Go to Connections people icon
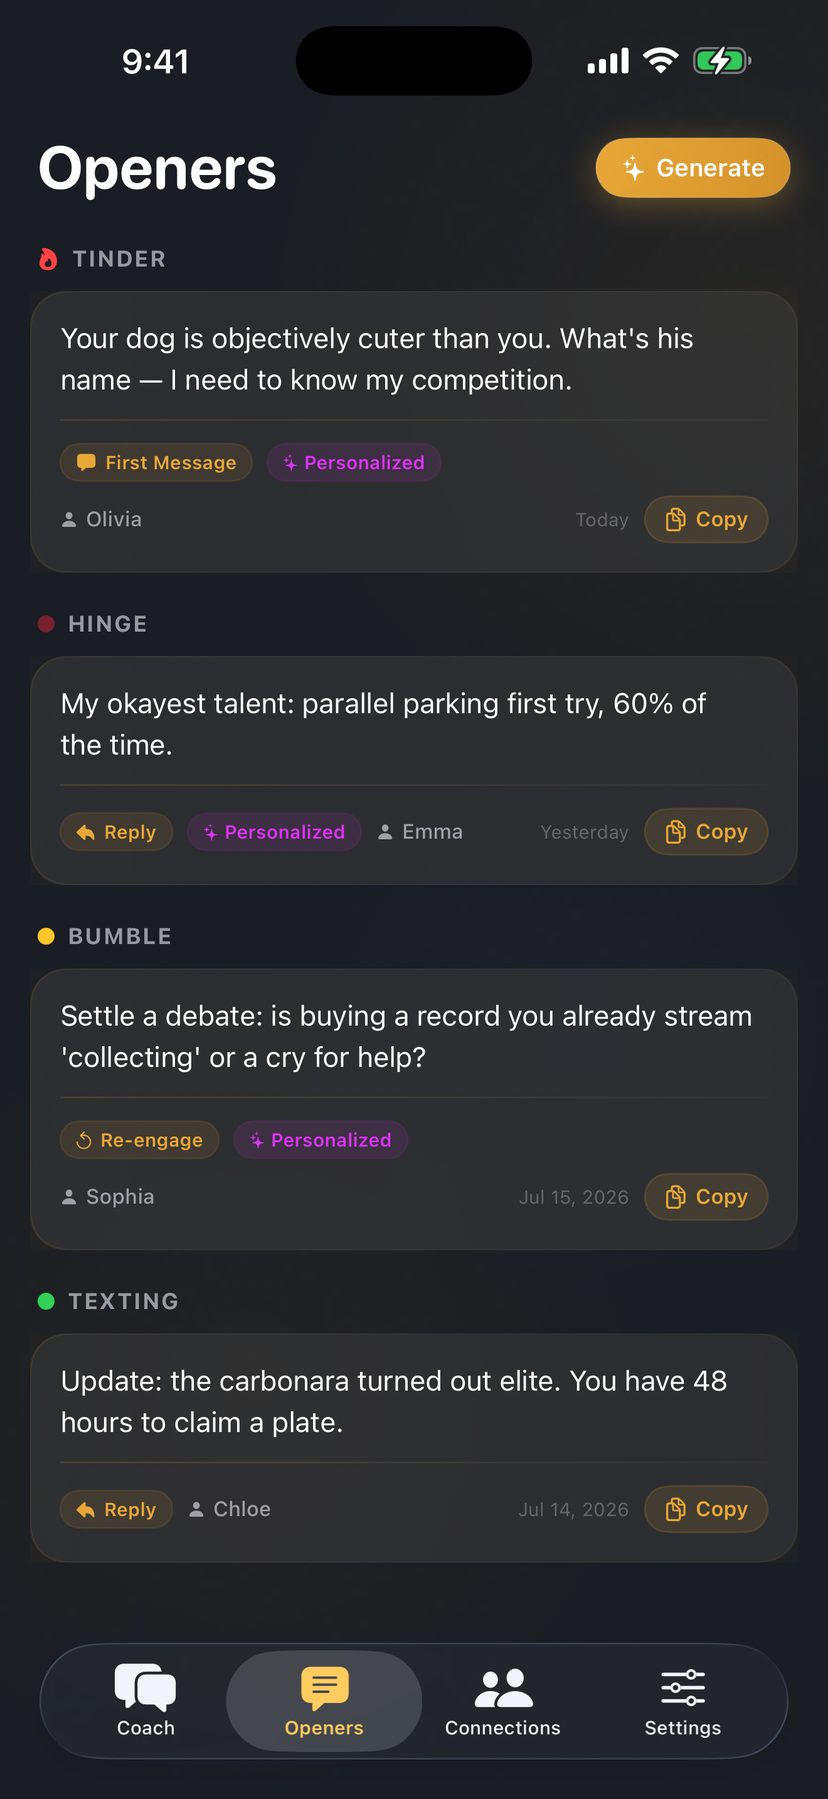 coord(503,1687)
